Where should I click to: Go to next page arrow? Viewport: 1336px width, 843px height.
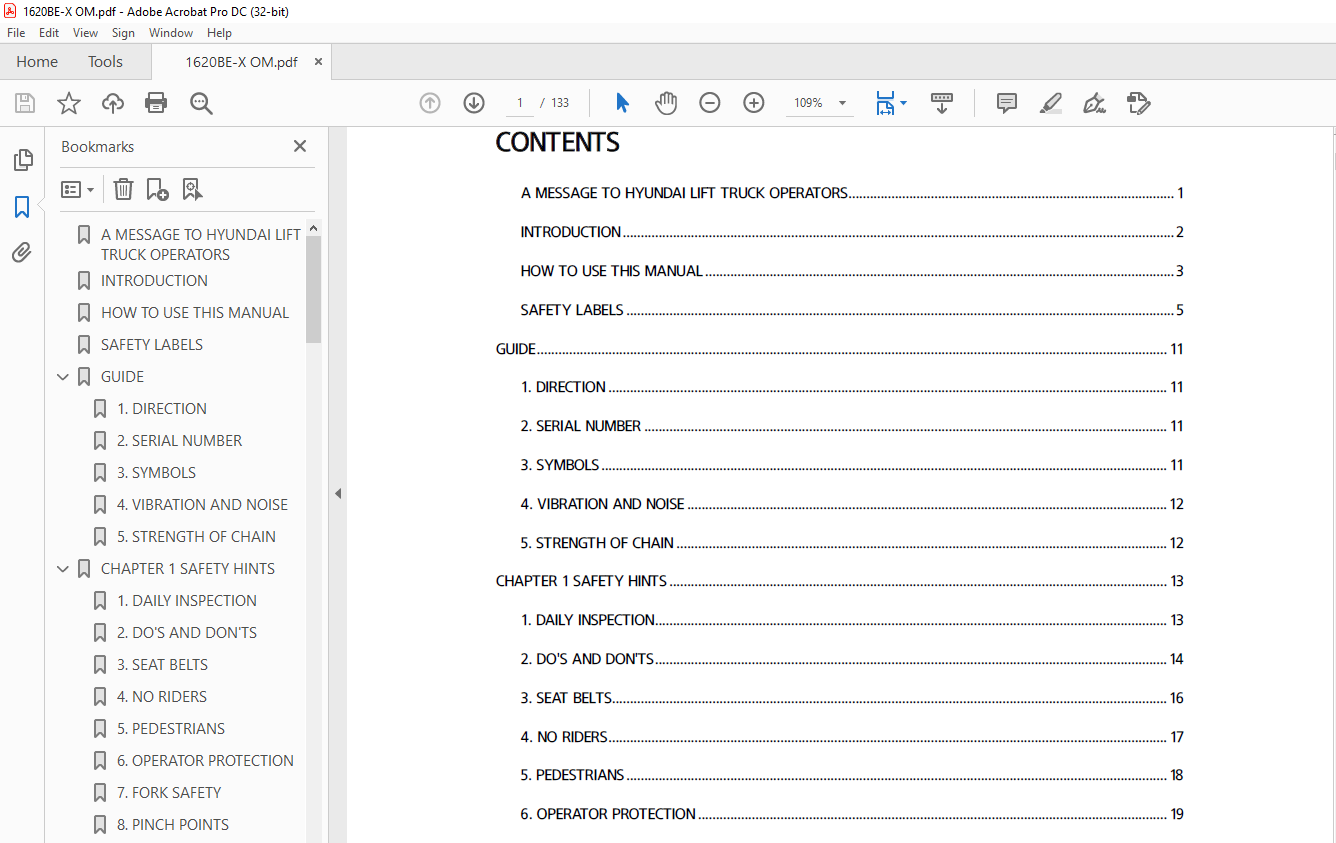[474, 103]
